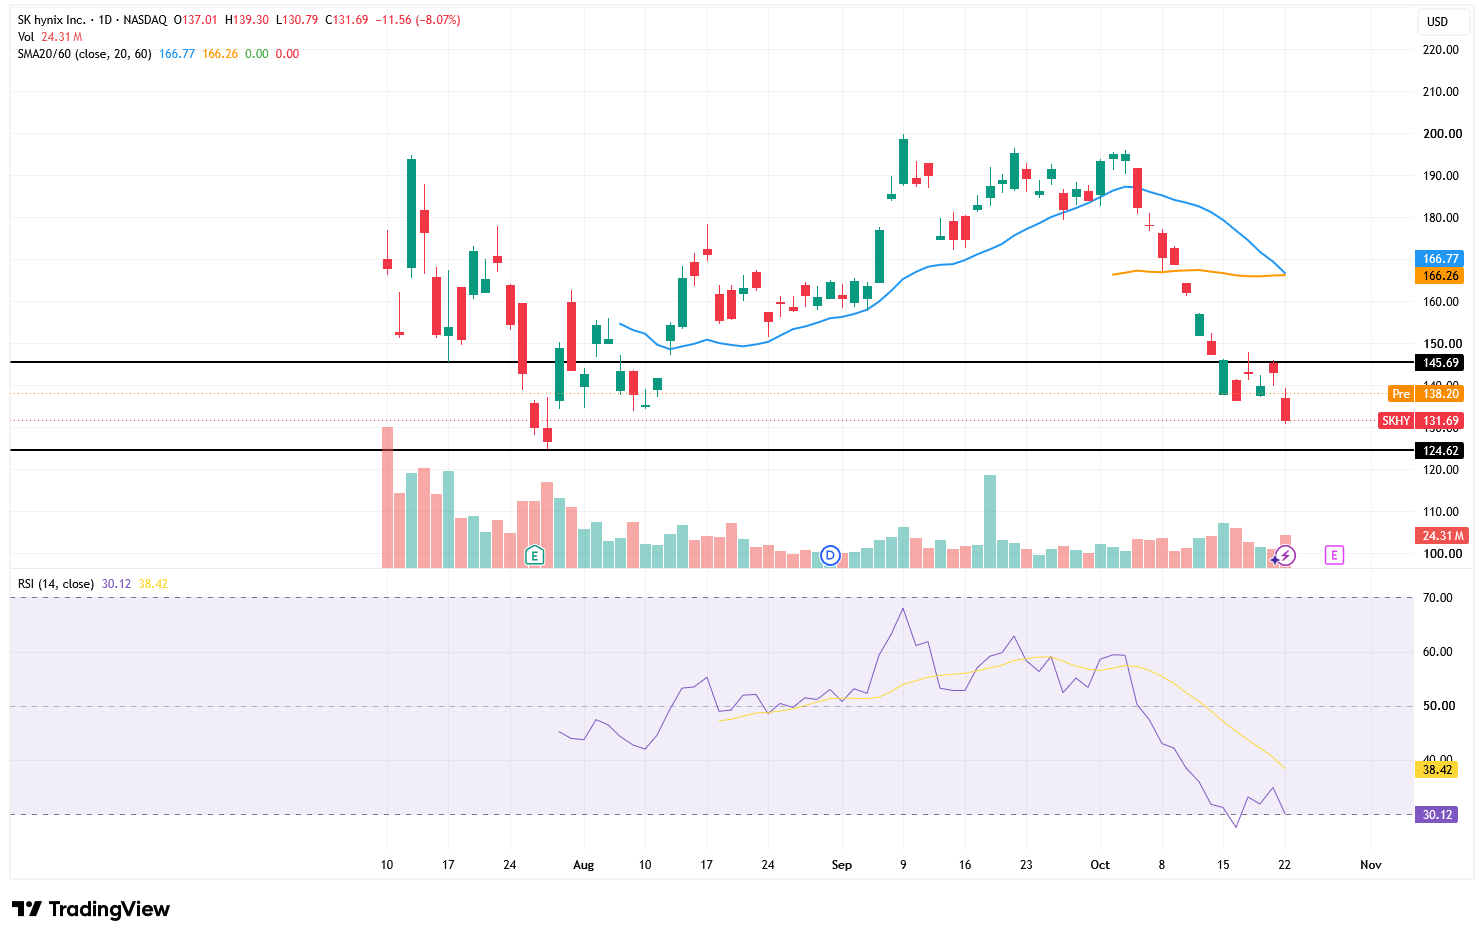Click the orange Pre 138.20 price tag
The image size is (1484, 939).
point(1426,394)
